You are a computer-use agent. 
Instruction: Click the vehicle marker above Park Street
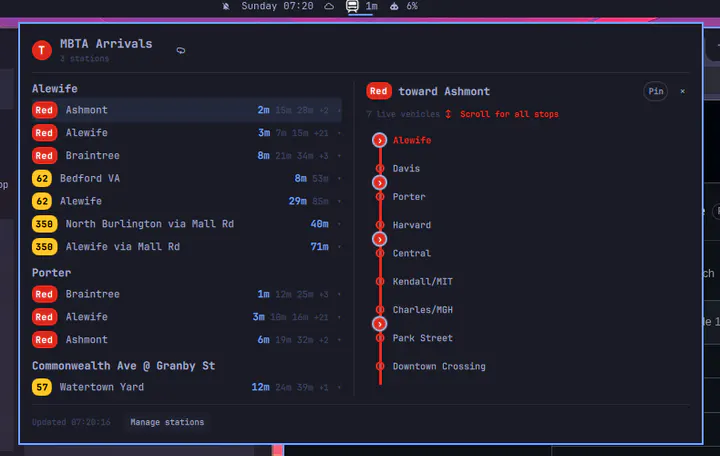[x=379, y=324]
